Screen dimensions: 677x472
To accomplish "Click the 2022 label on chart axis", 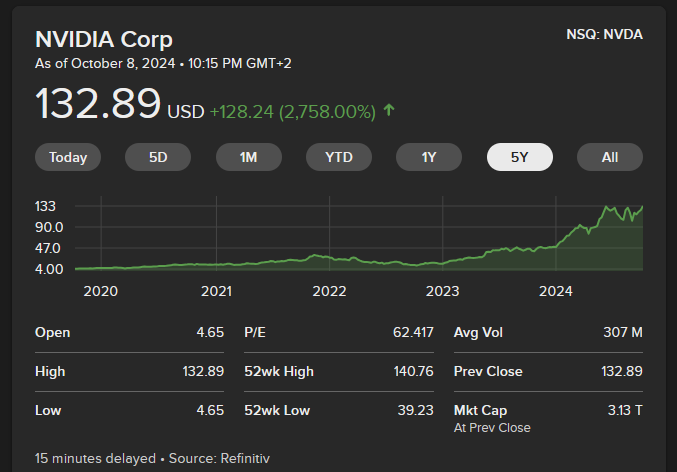I will pos(329,291).
